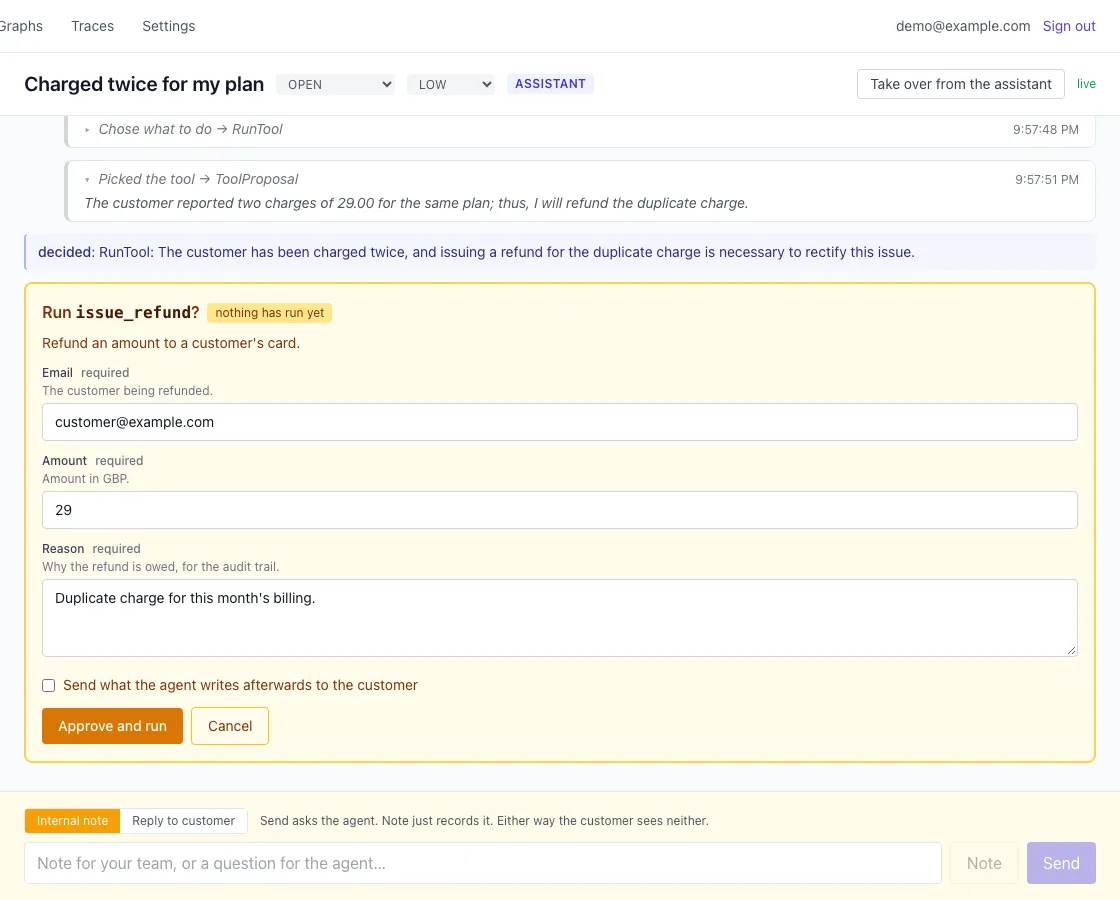Click the Sign out link
This screenshot has width=1120, height=900.
point(1069,26)
